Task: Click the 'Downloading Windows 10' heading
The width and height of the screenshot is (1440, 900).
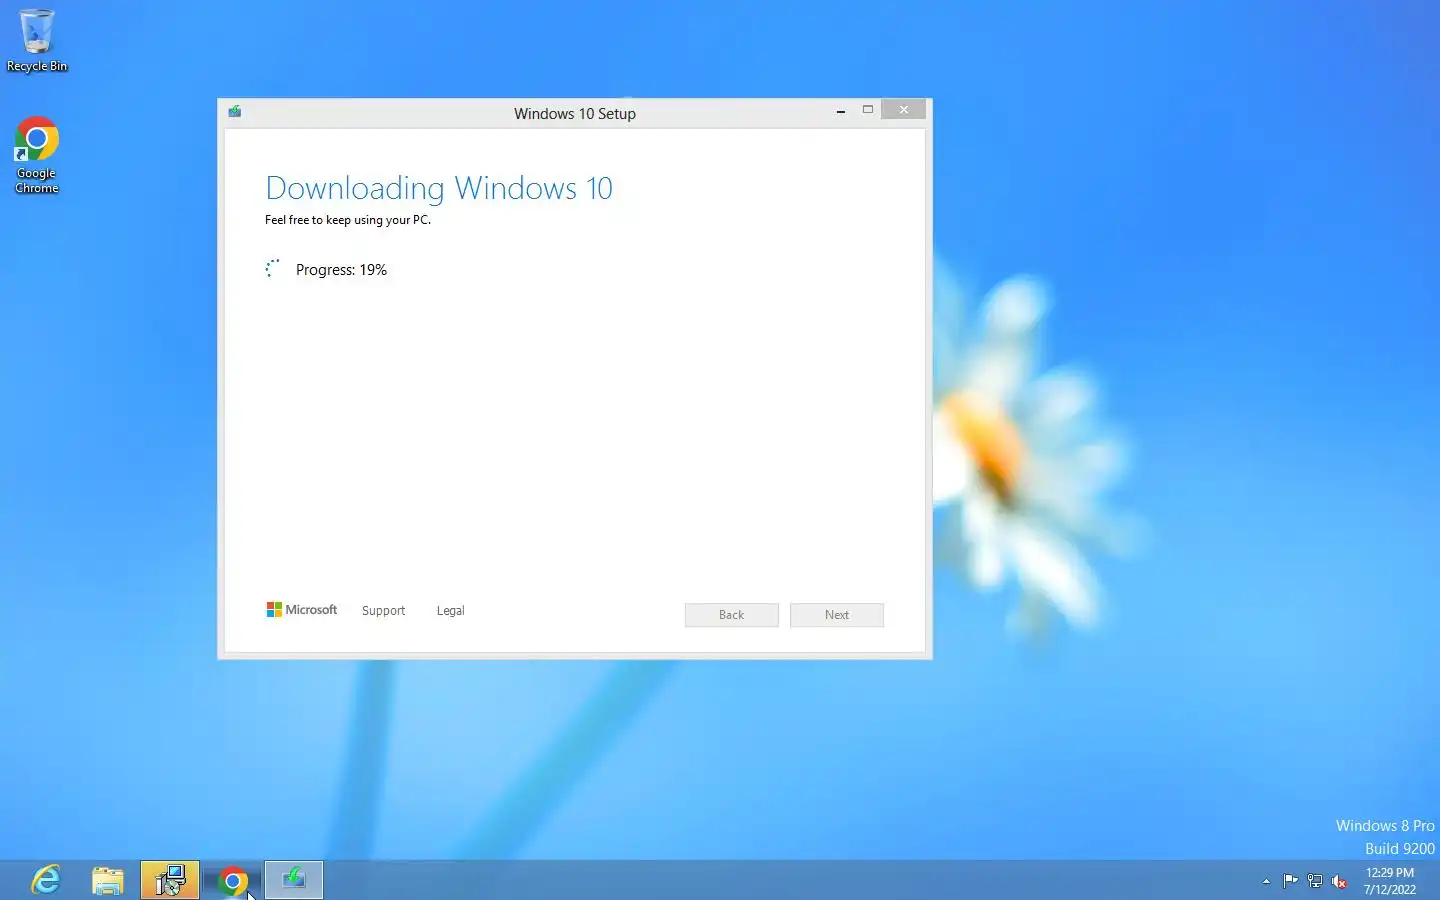Action: point(439,188)
